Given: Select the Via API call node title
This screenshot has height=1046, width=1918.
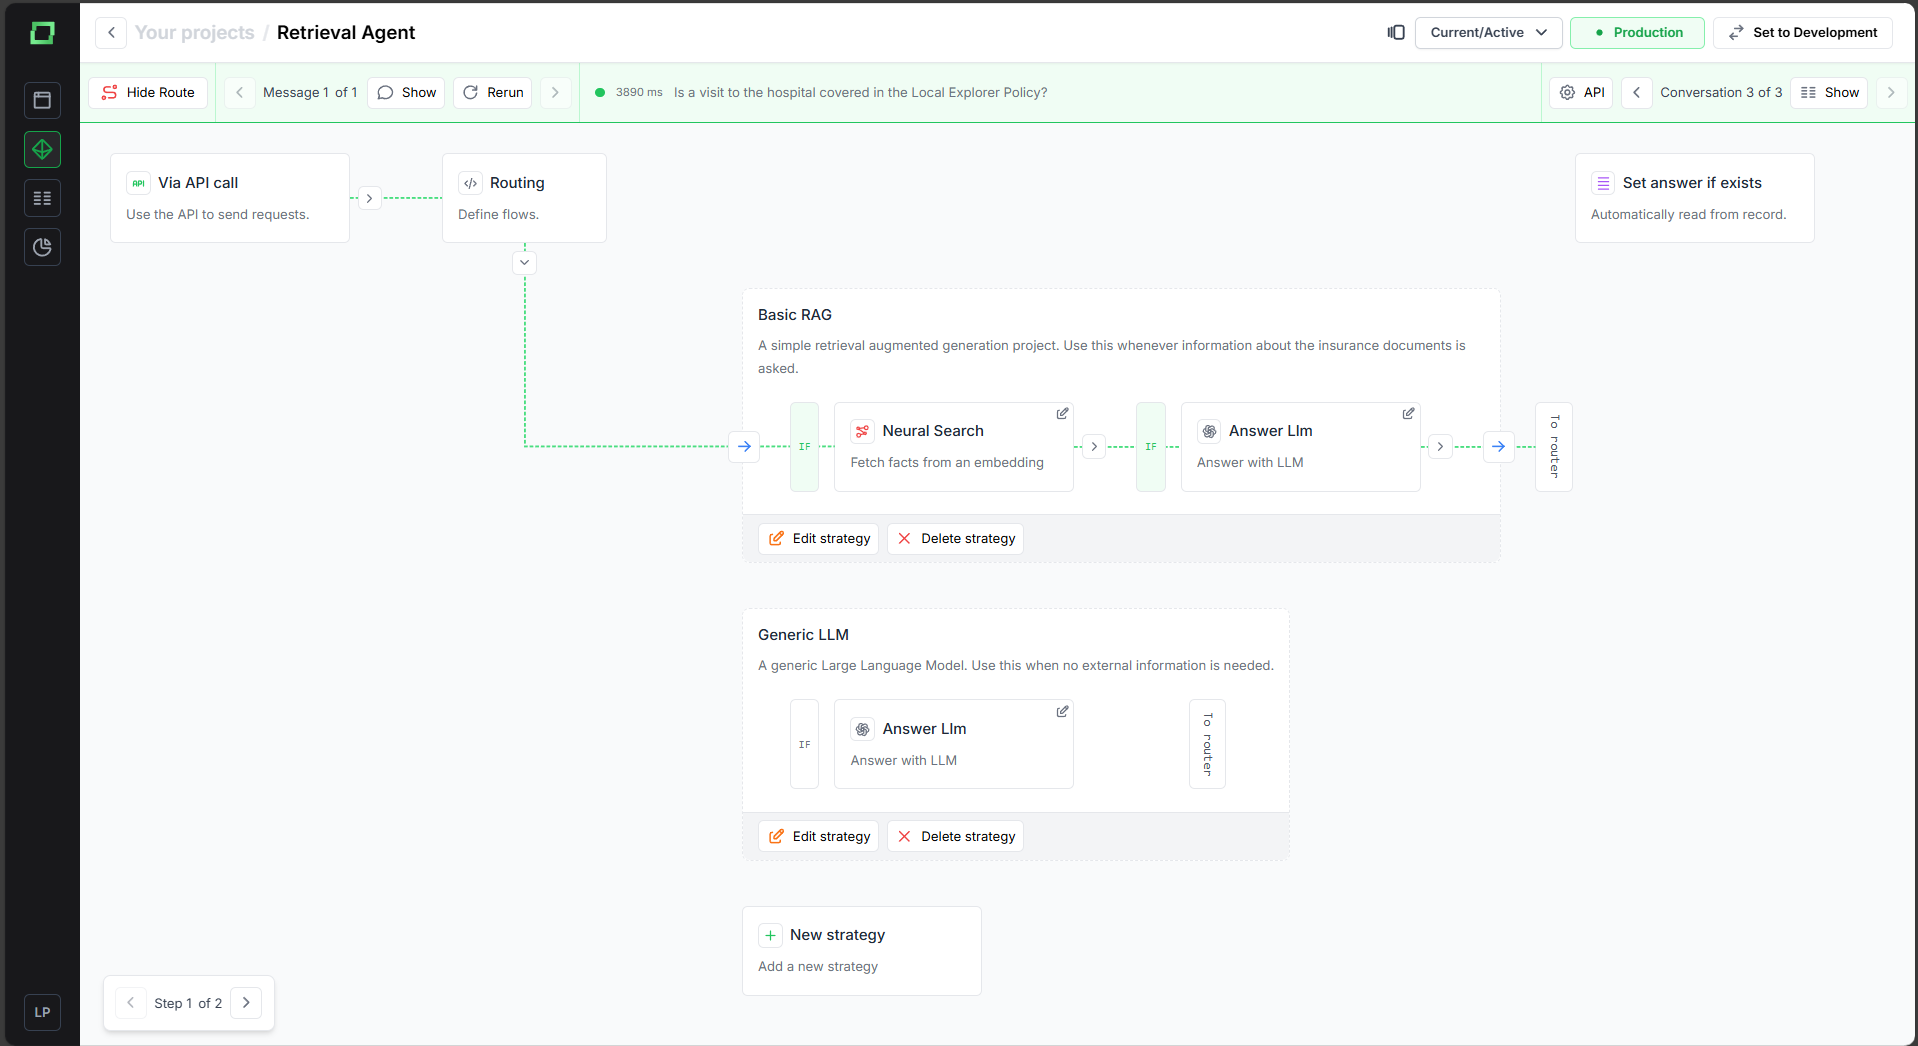Looking at the screenshot, I should point(198,183).
